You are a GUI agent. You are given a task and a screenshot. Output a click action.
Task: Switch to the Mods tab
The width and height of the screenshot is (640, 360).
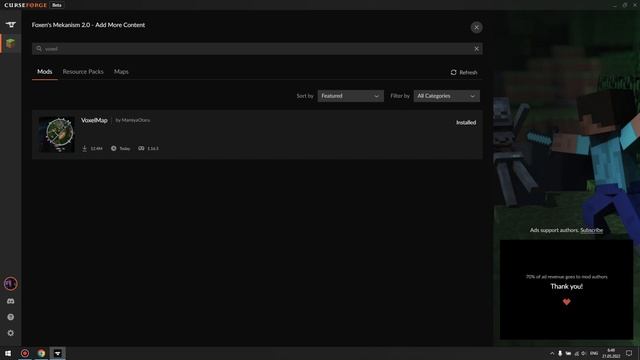click(45, 71)
